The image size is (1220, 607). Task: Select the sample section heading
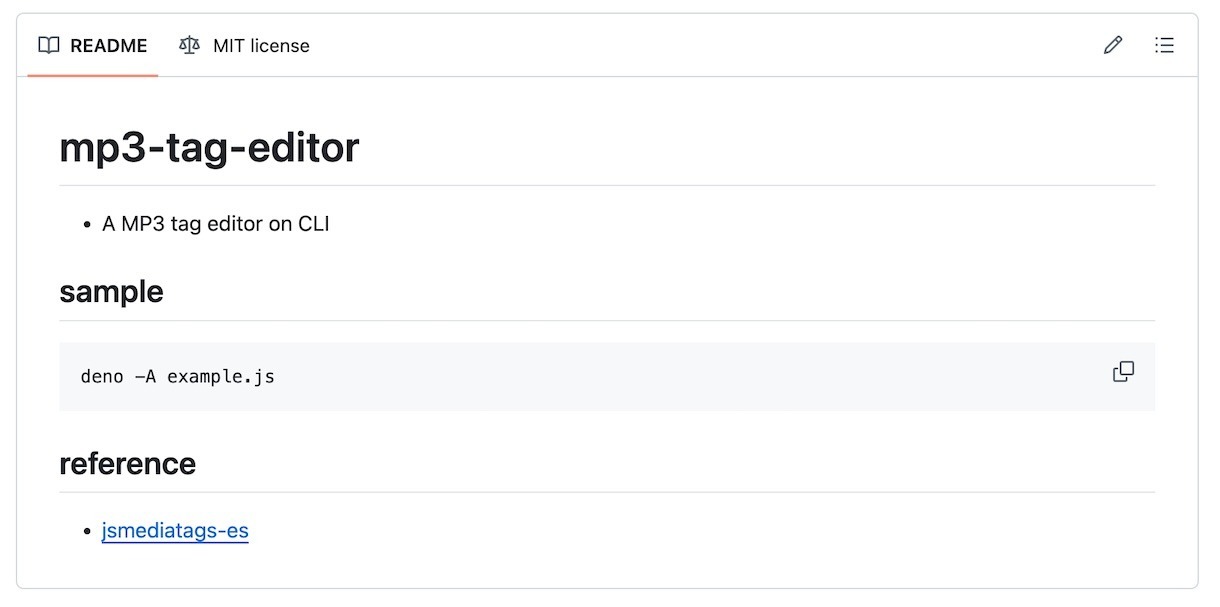[111, 292]
